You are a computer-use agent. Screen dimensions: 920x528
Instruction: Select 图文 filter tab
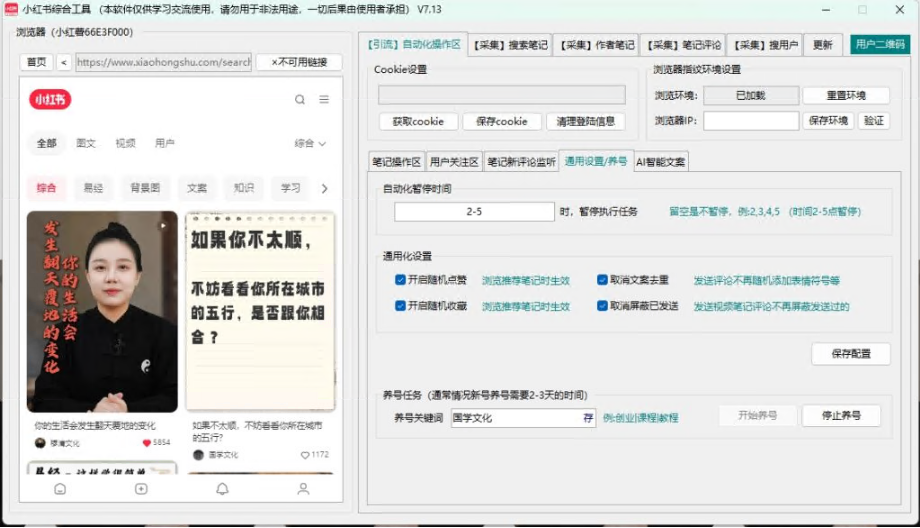(86, 143)
